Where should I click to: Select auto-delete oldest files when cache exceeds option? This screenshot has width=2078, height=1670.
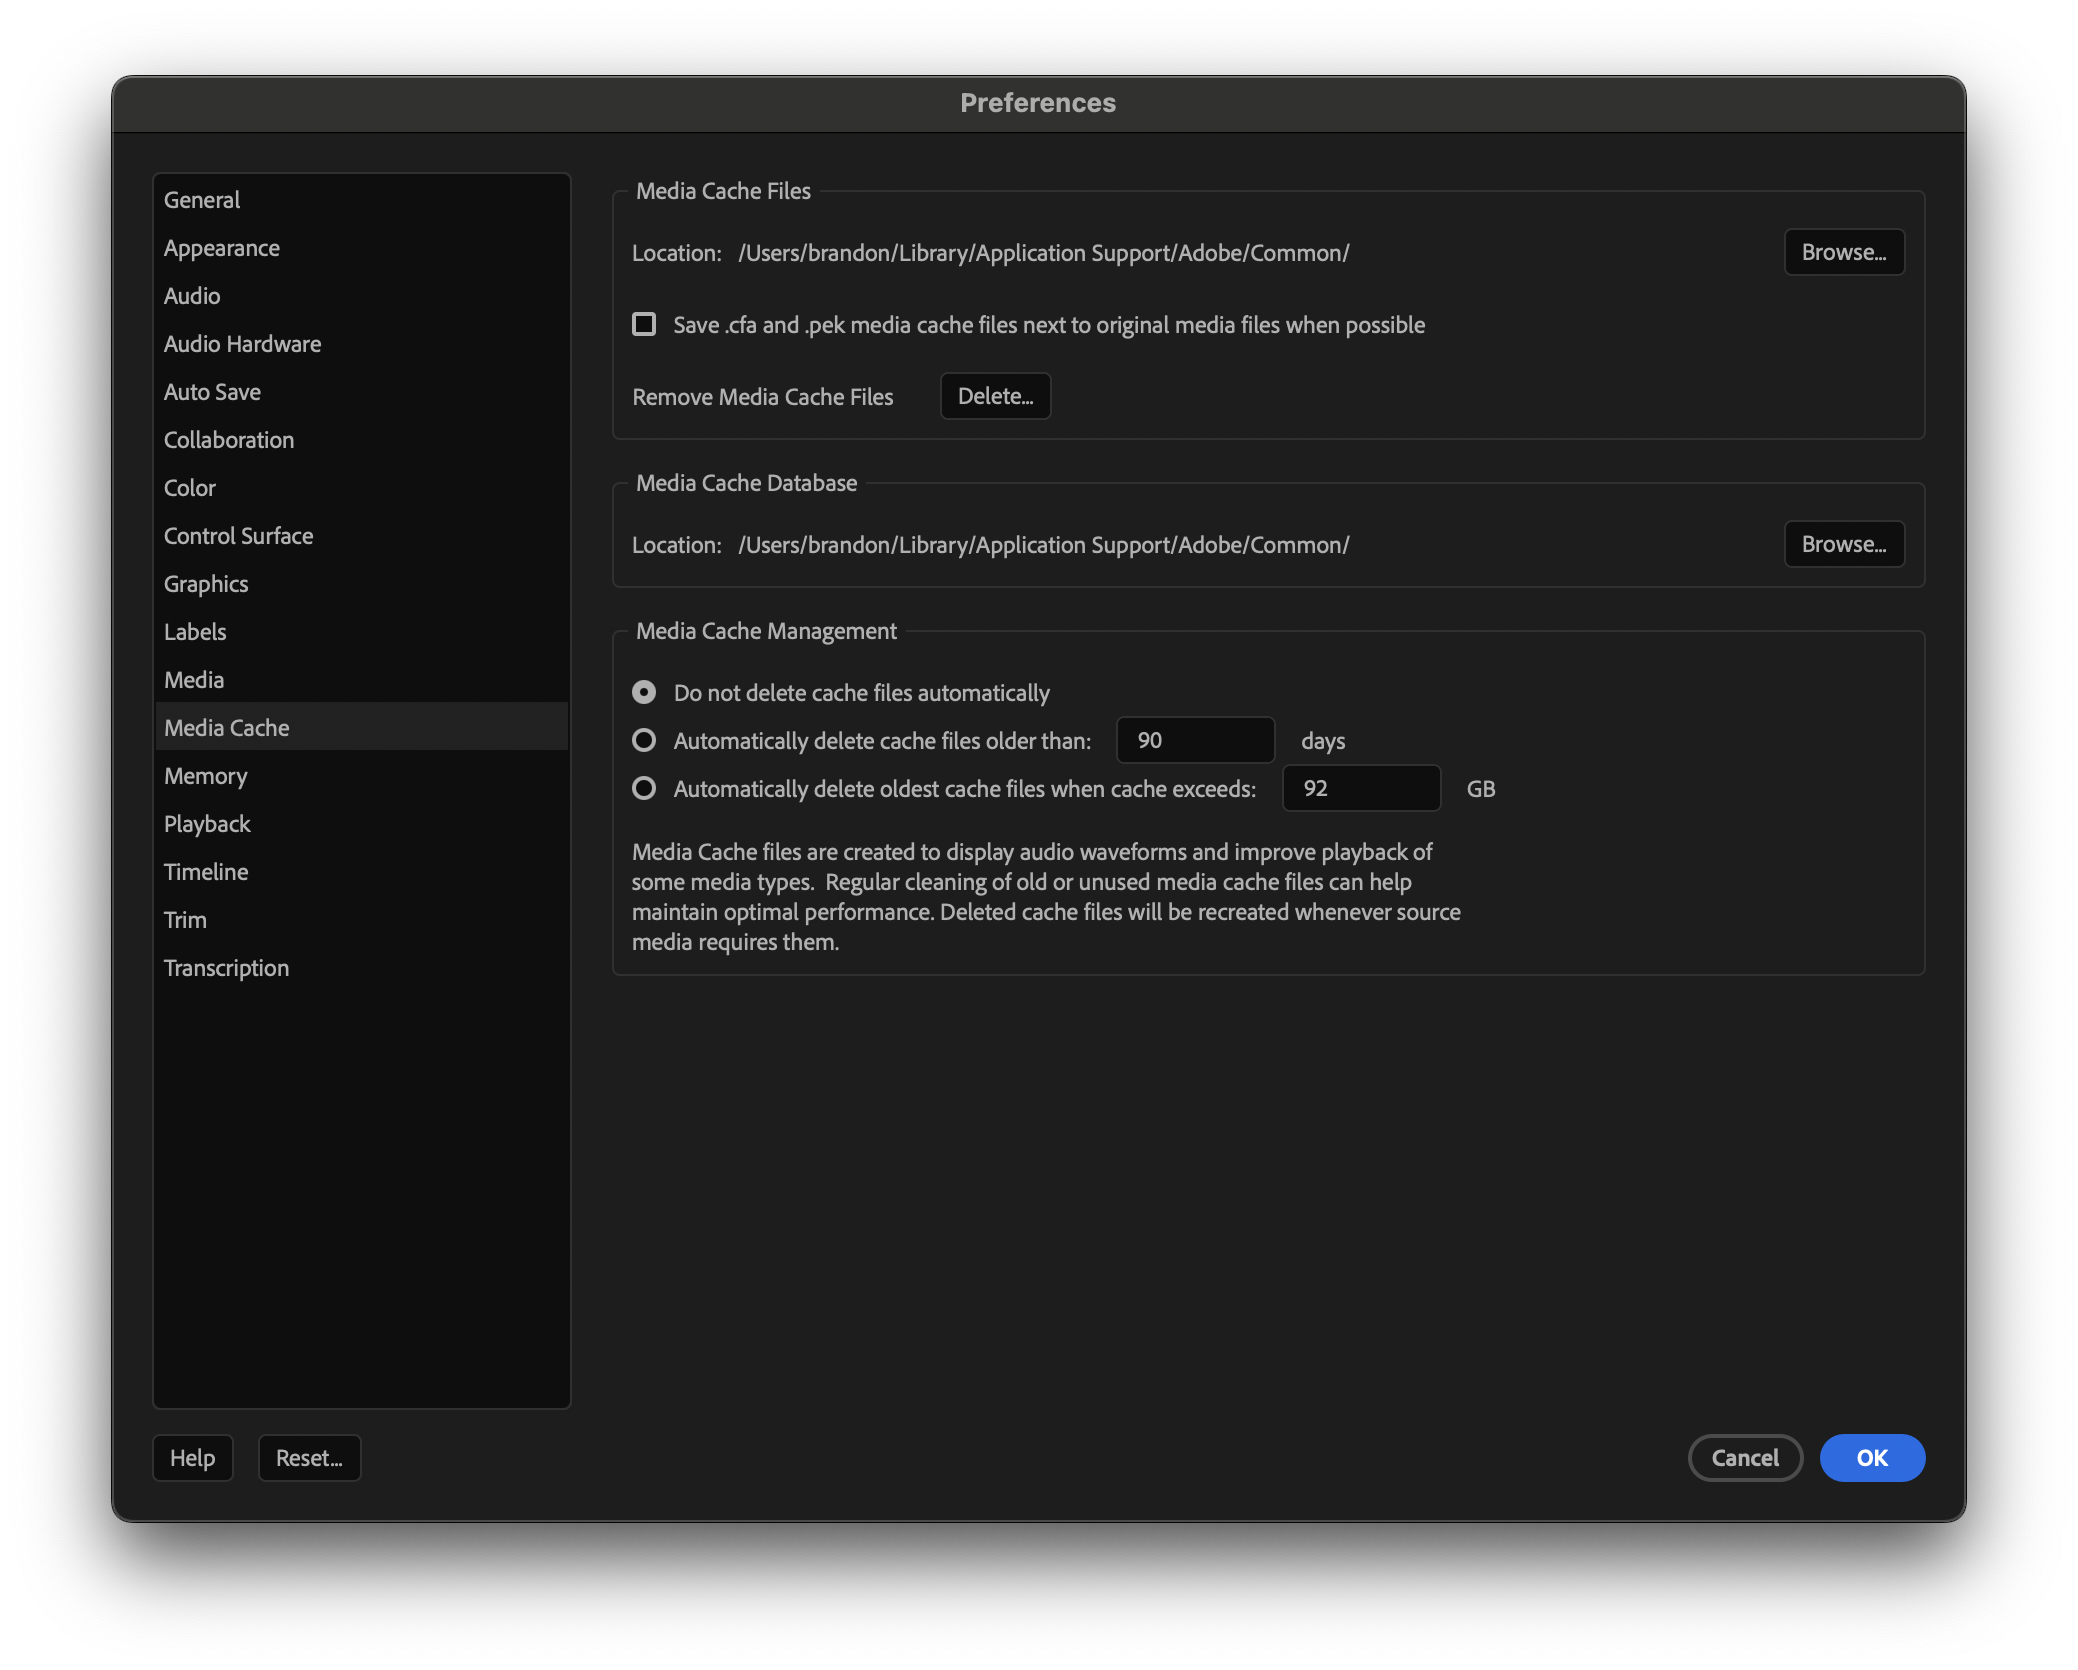pyautogui.click(x=644, y=788)
